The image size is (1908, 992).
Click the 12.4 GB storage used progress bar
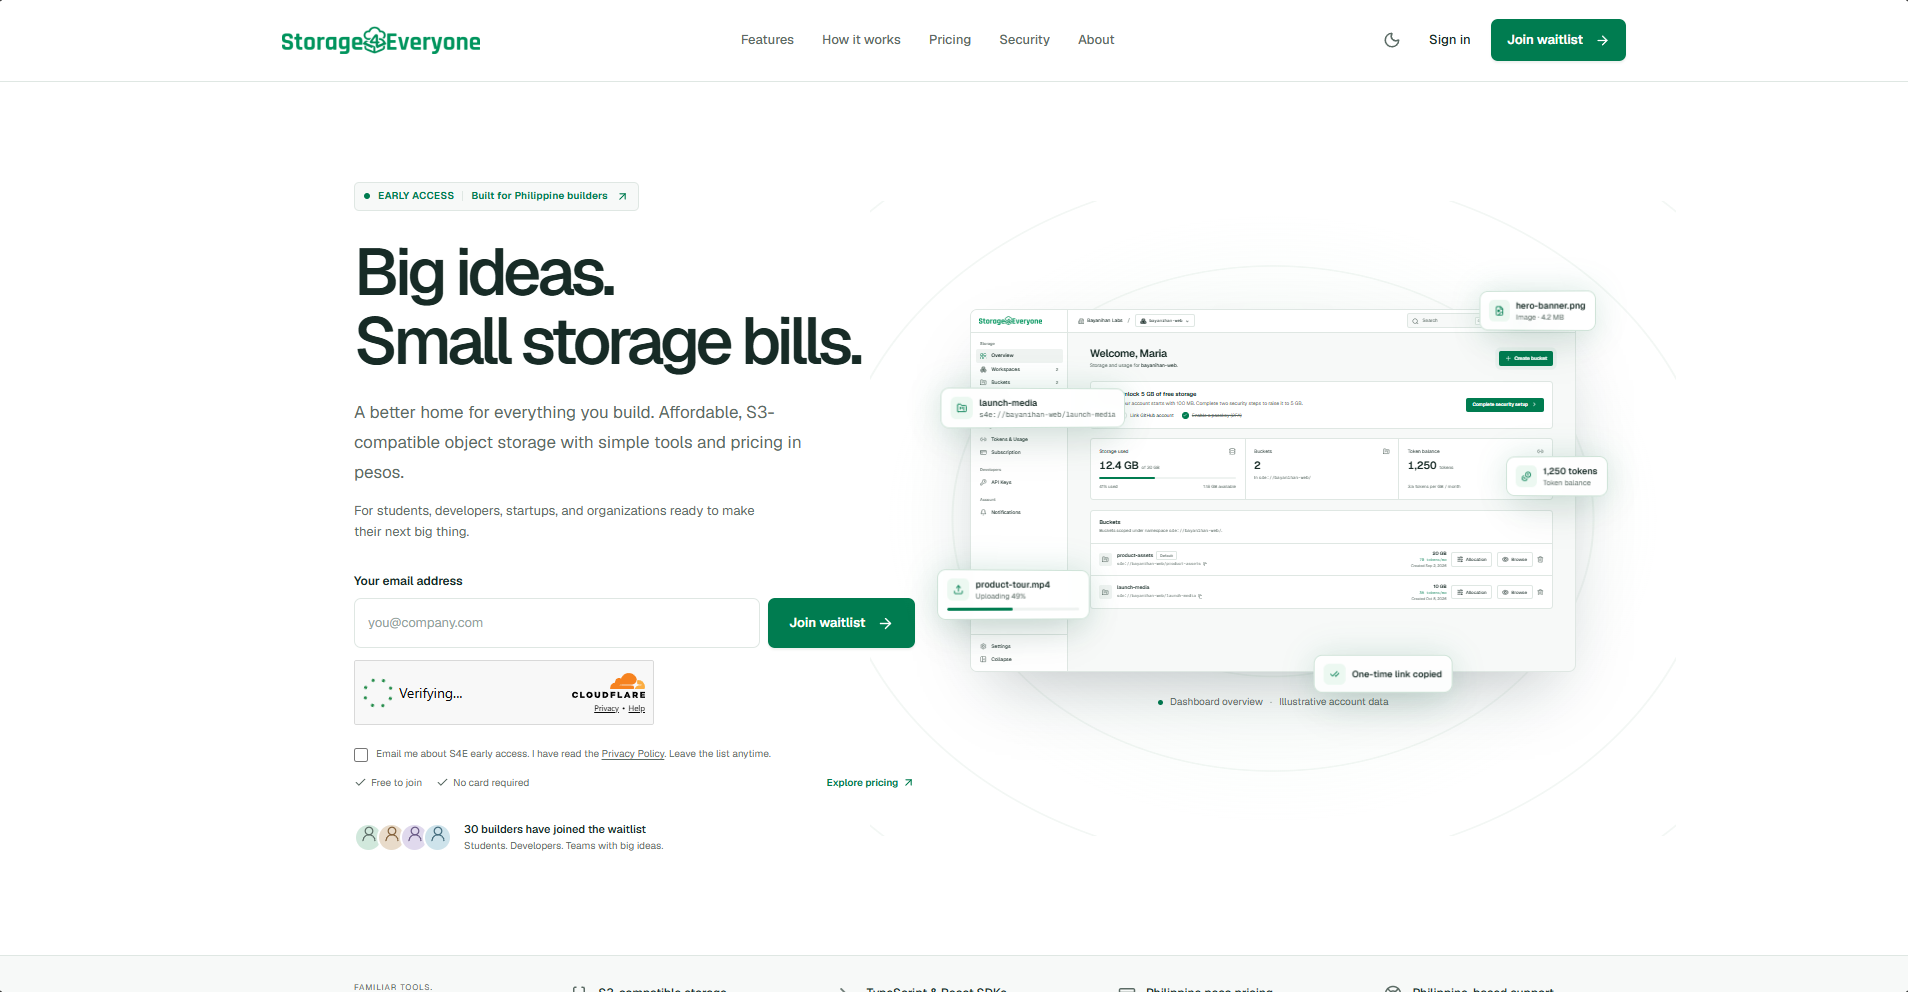coord(1167,478)
